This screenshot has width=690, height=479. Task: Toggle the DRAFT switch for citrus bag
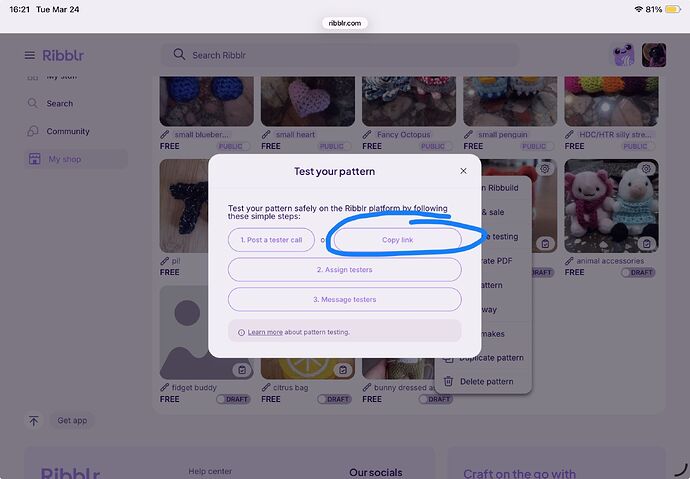[x=329, y=399]
